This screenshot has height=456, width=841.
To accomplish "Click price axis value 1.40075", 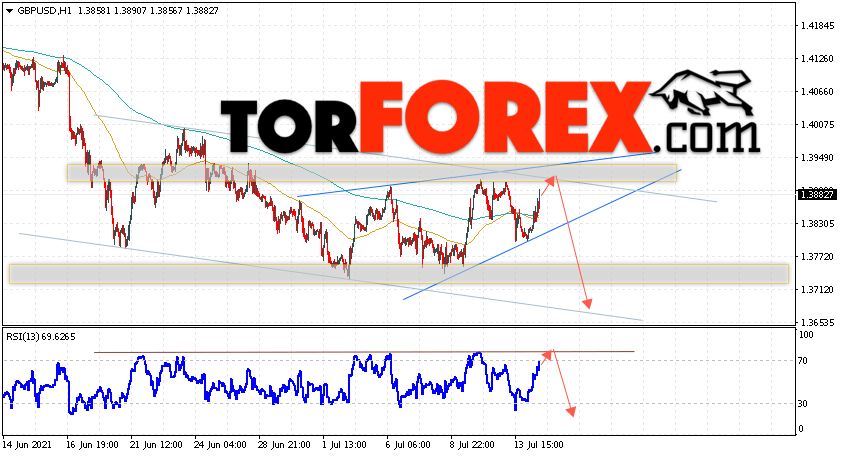I will [x=817, y=124].
